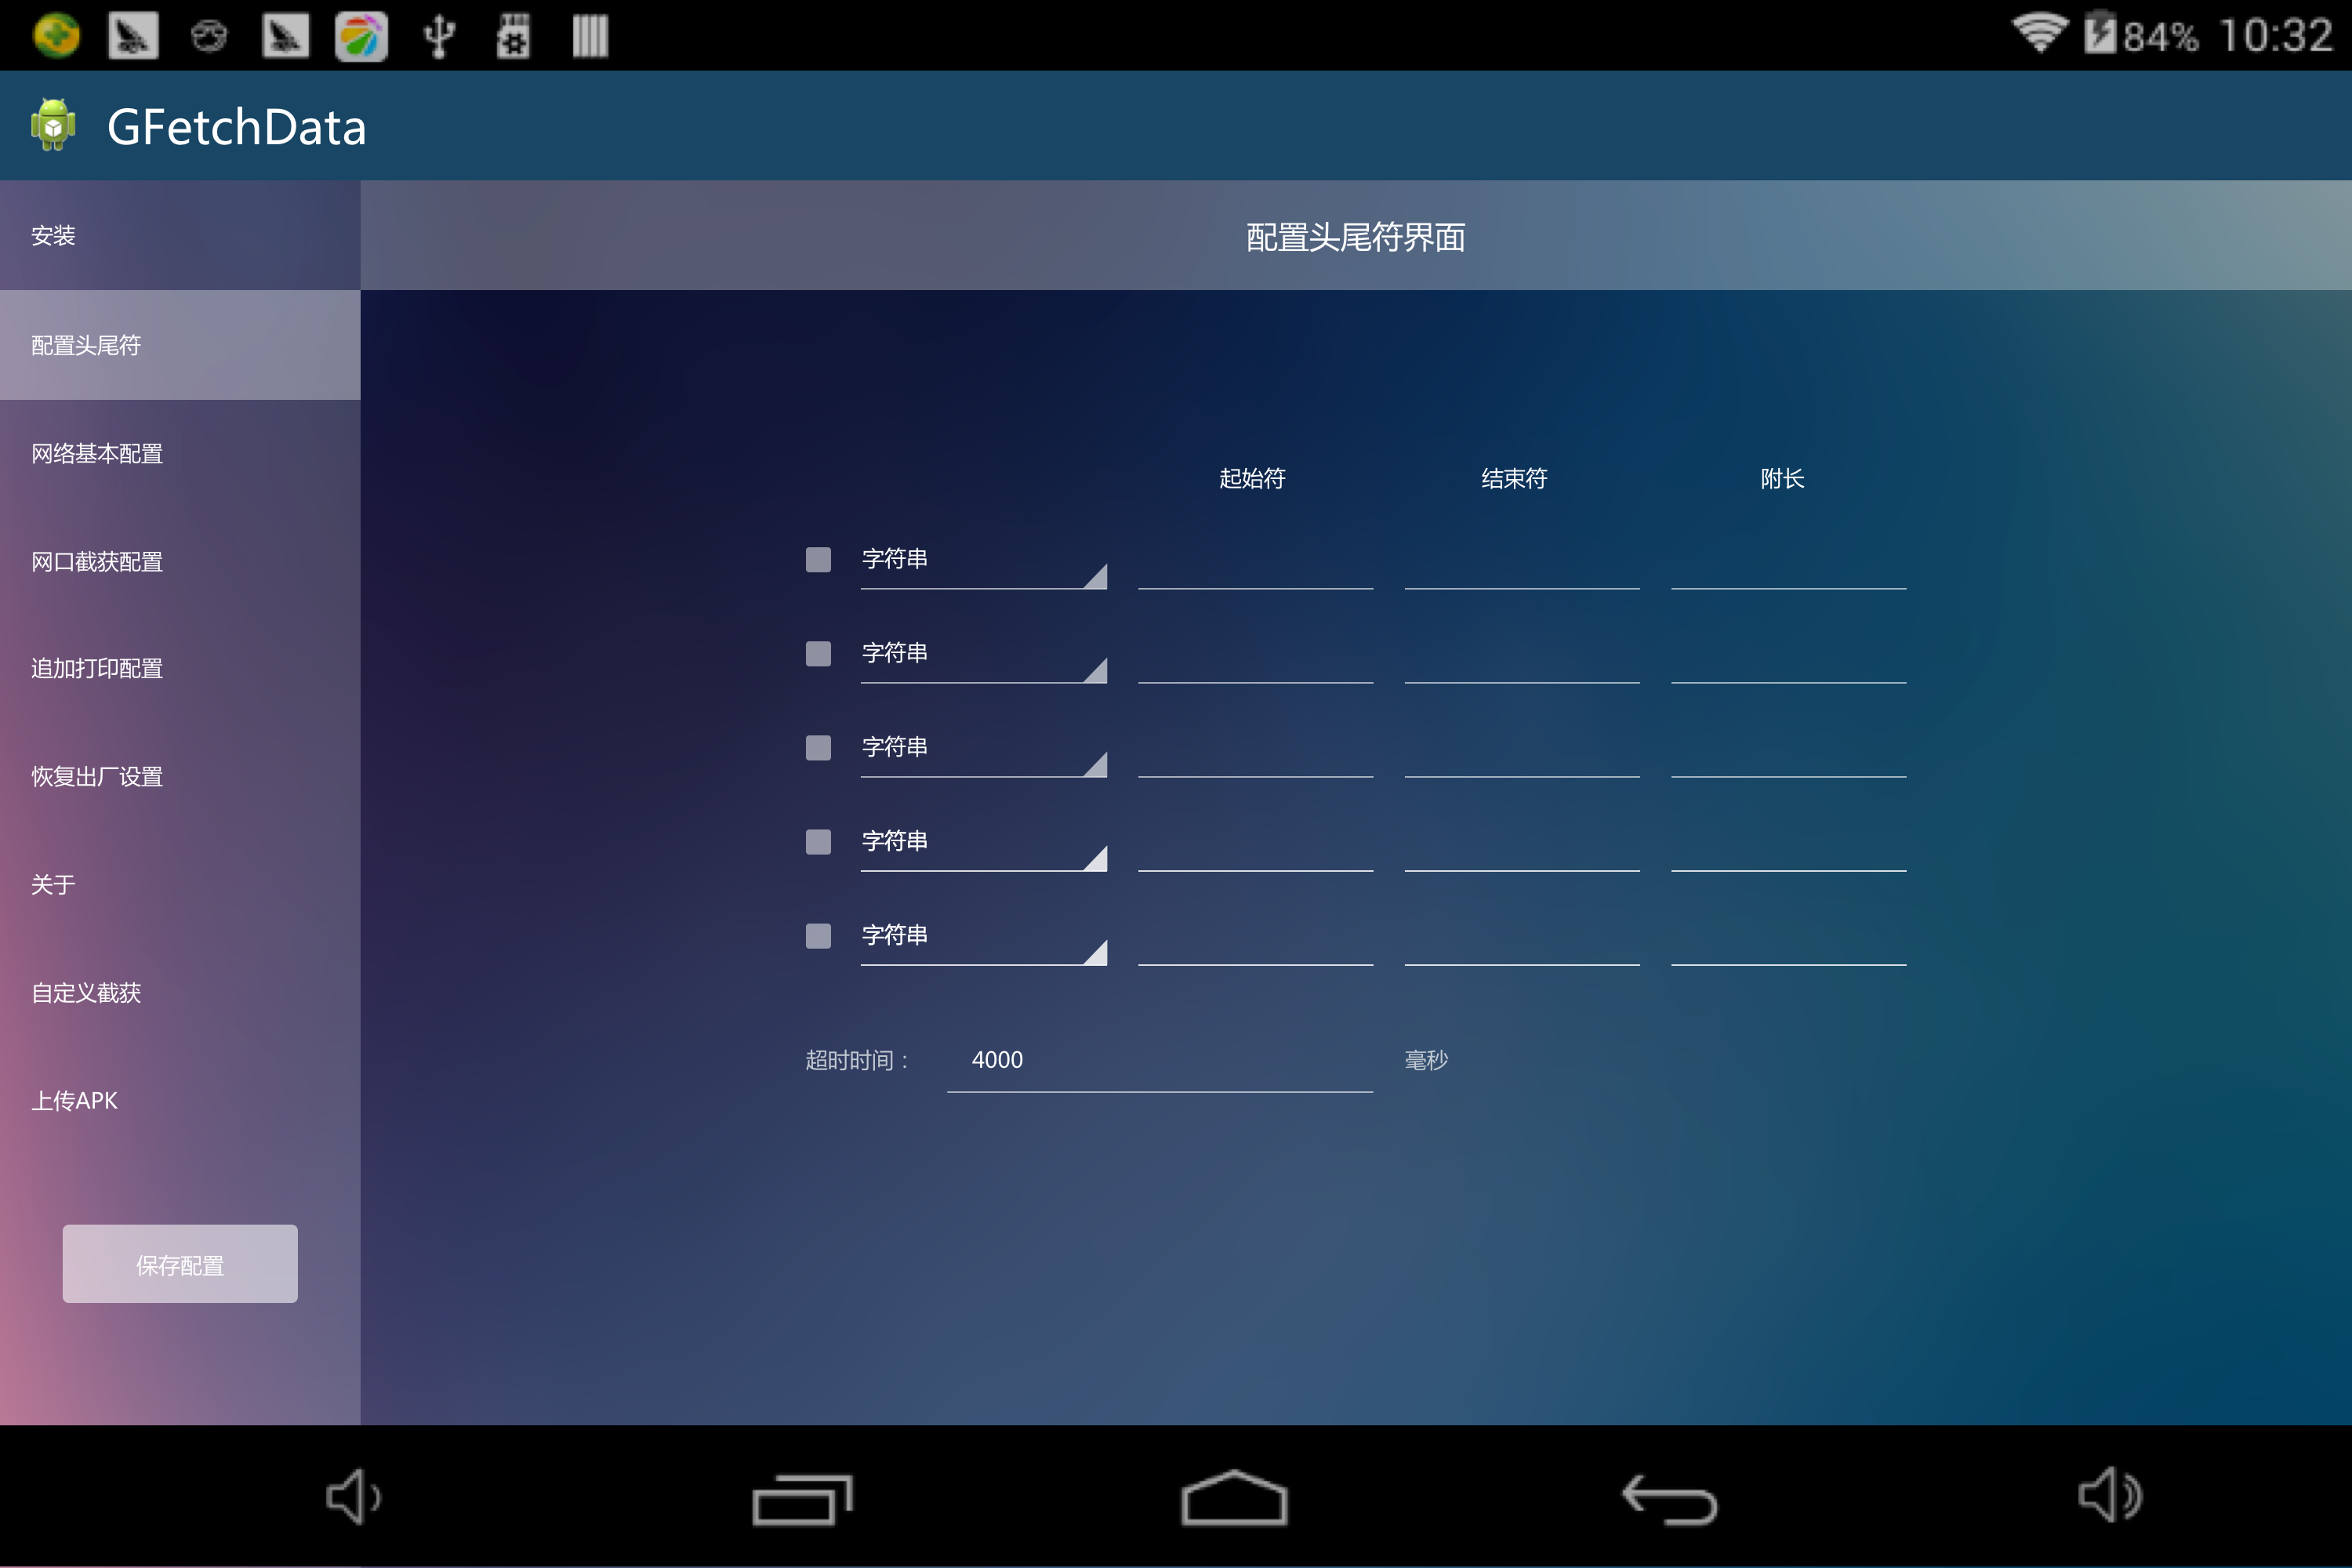Enable the fifth 字符串 checkbox
Screen dimensions: 2352x1568
tap(817, 933)
